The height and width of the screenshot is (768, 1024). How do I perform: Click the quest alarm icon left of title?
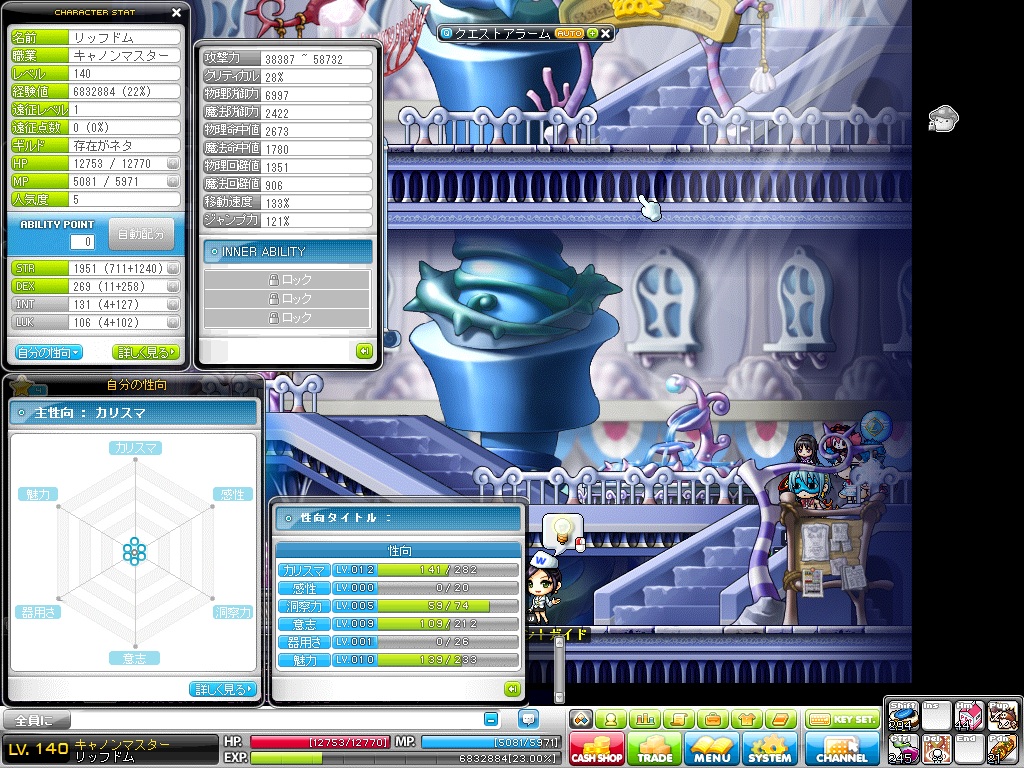447,33
